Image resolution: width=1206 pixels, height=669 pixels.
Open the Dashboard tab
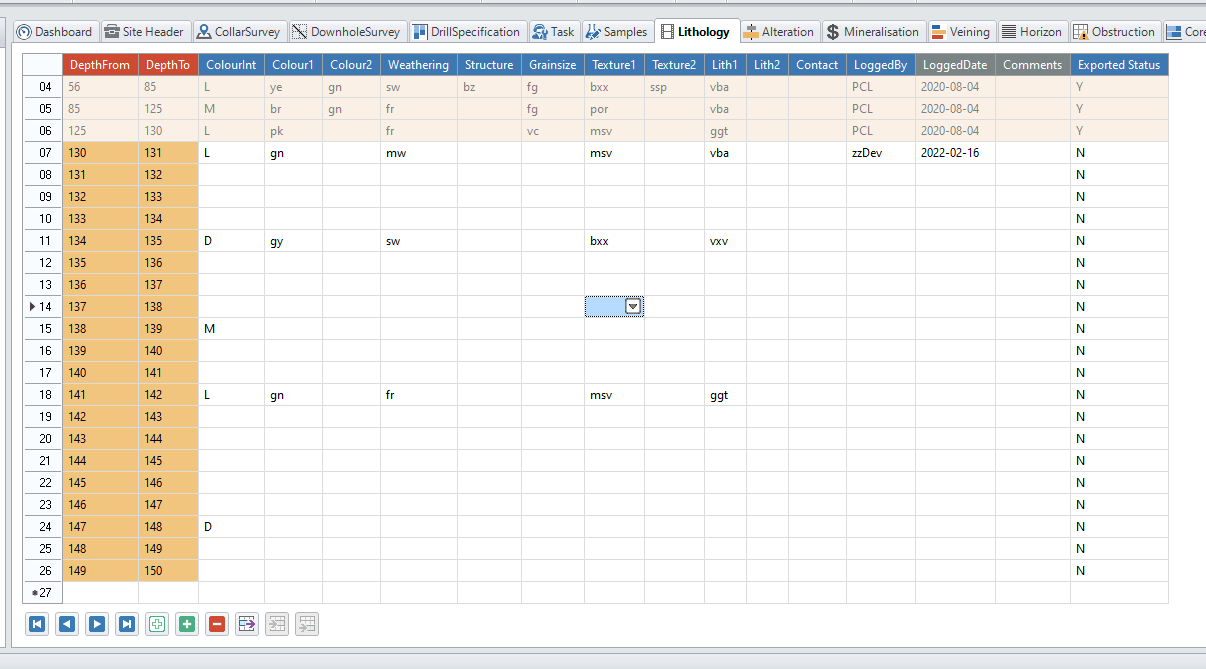click(55, 32)
